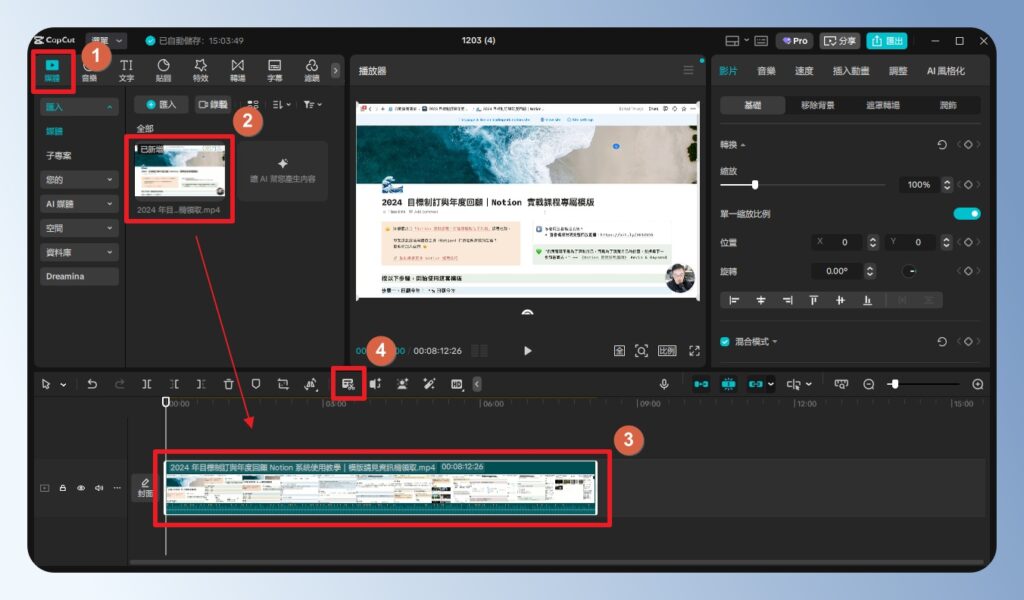This screenshot has width=1024, height=600.
Task: Click the Pro button in the title bar
Action: point(795,41)
